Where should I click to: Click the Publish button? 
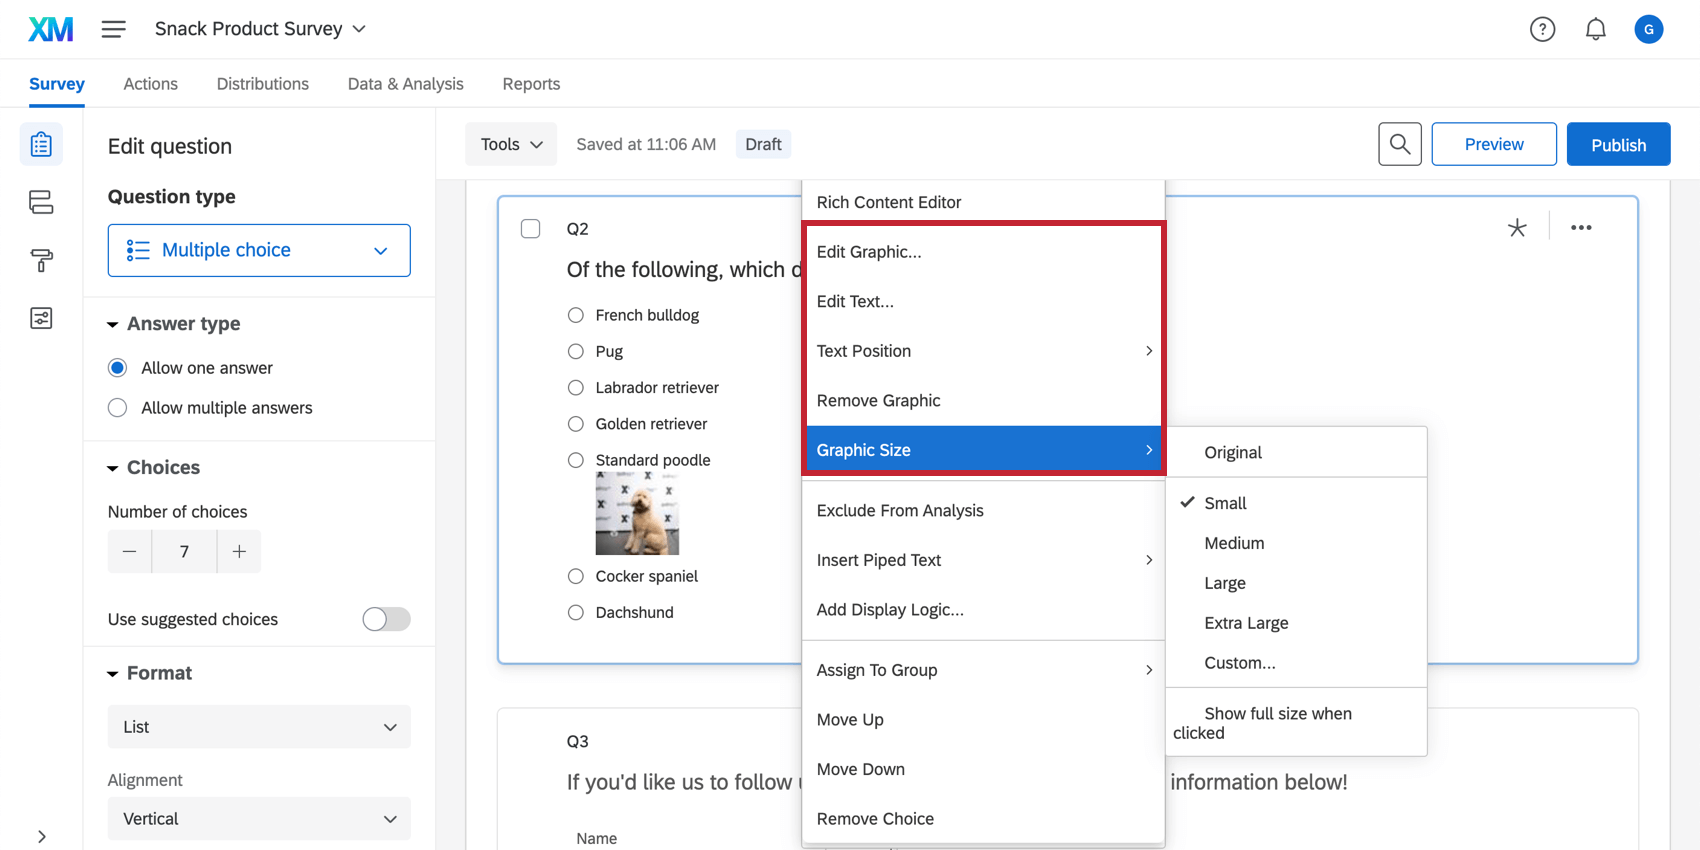click(1617, 145)
